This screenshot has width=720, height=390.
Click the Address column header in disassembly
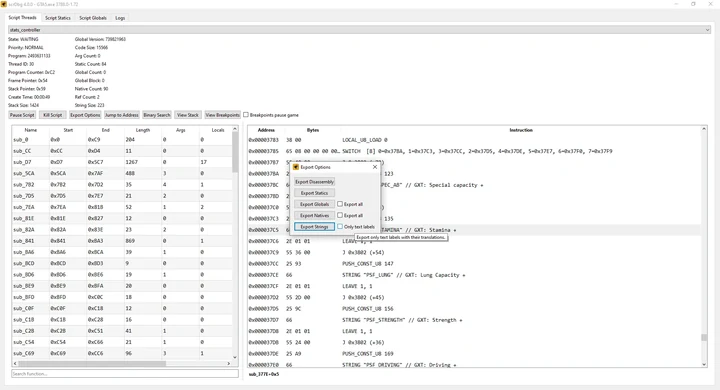click(x=266, y=130)
